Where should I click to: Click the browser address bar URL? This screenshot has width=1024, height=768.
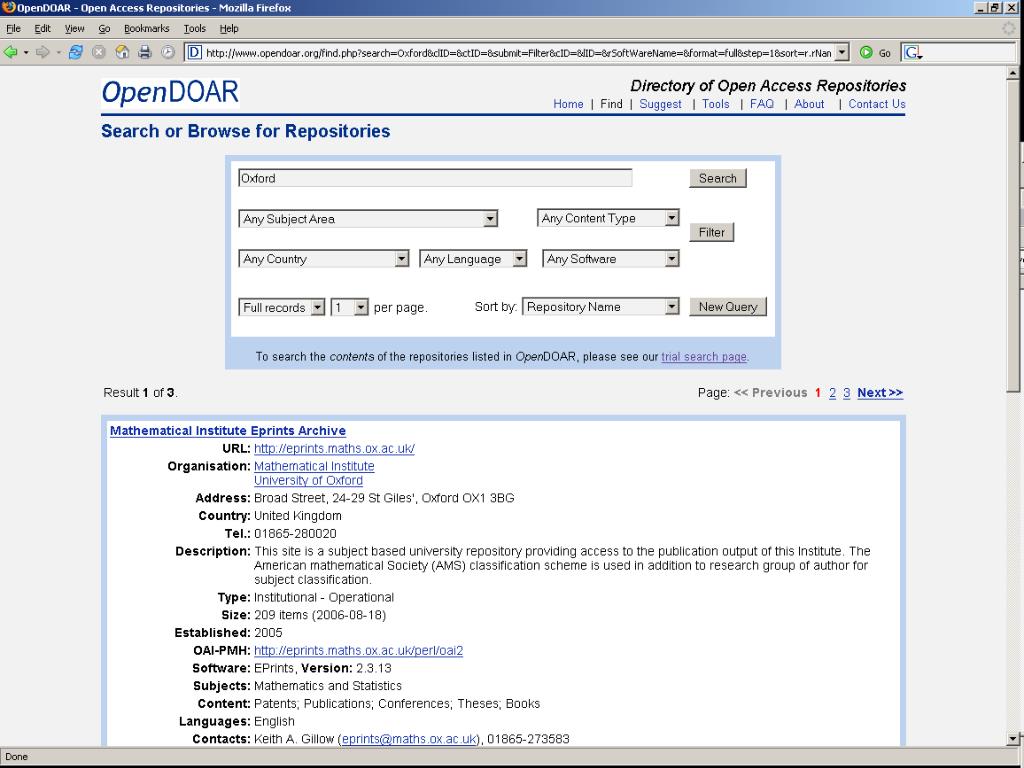(519, 52)
